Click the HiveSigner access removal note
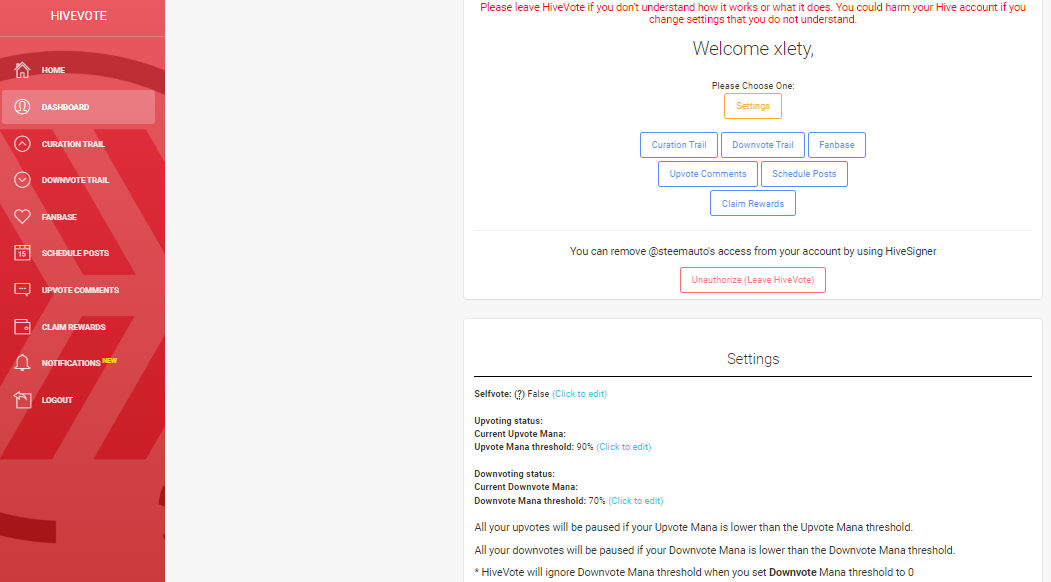Screen dimensions: 1051x582 point(753,251)
